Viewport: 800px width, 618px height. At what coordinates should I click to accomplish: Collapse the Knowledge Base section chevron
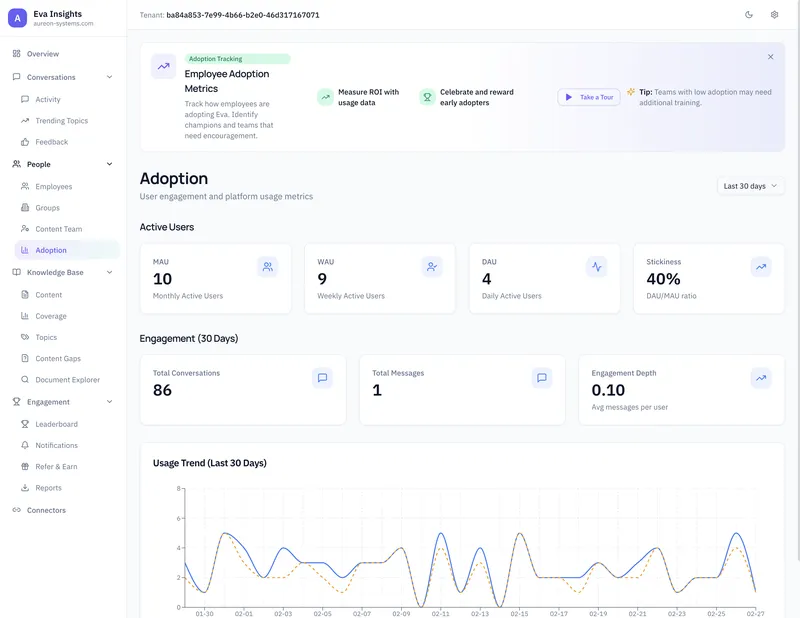[109, 273]
